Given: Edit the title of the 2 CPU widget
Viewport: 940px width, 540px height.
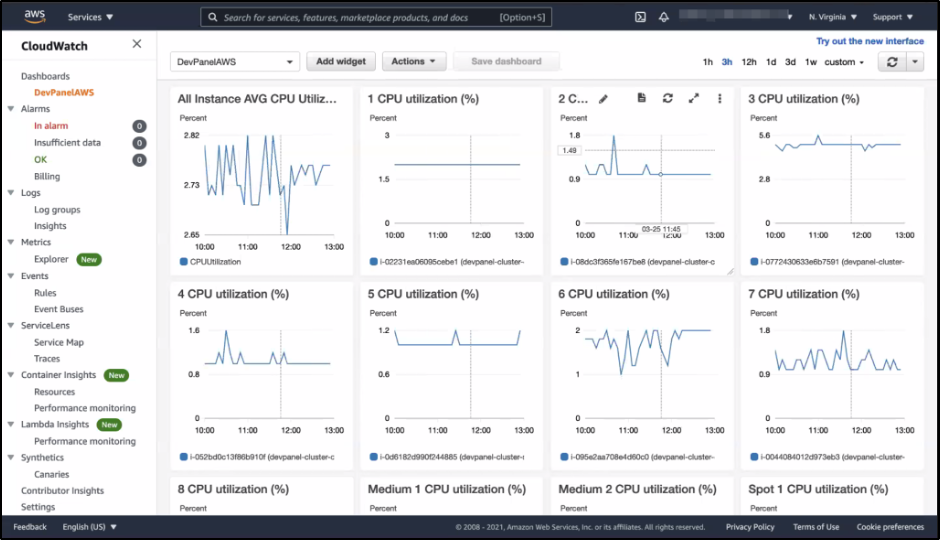Looking at the screenshot, I should pyautogui.click(x=603, y=99).
